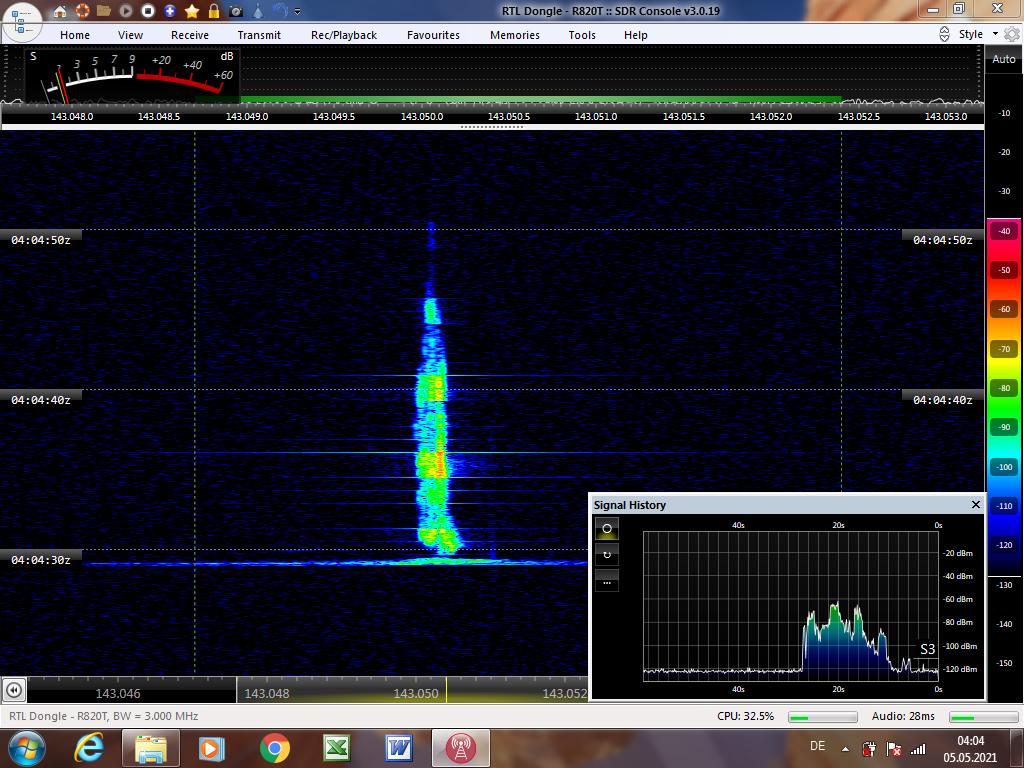Click the green filter passband bar
This screenshot has height=768, width=1024.
coord(541,100)
